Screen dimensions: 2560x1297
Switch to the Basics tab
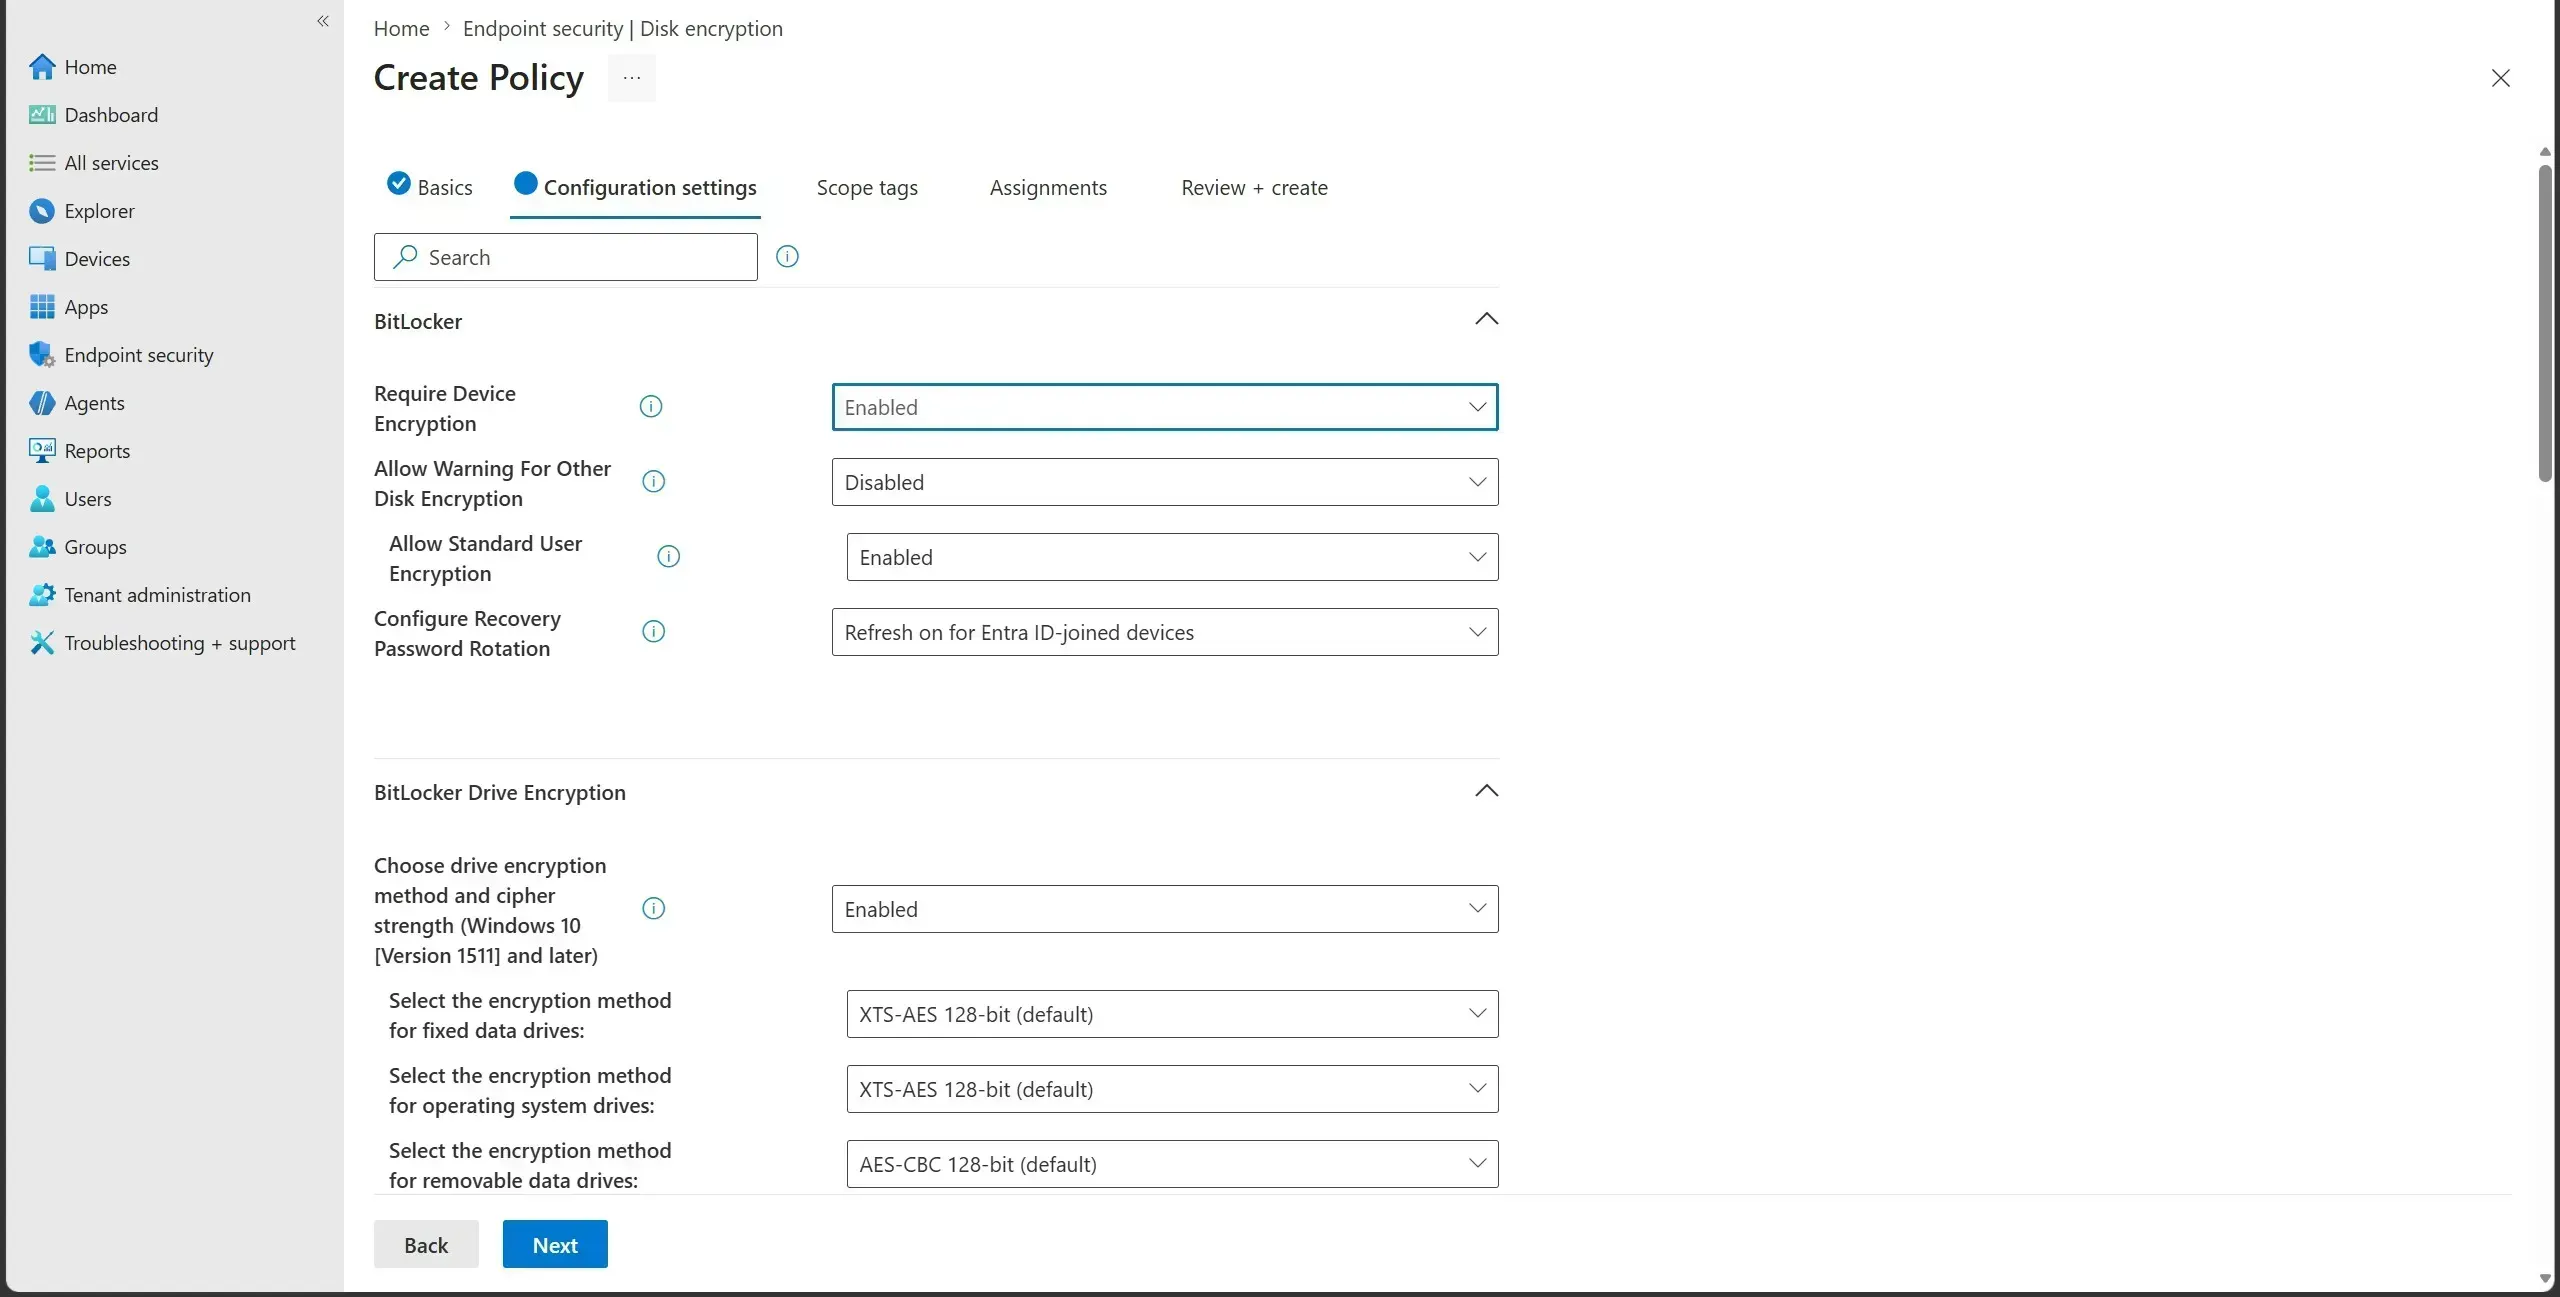click(430, 187)
